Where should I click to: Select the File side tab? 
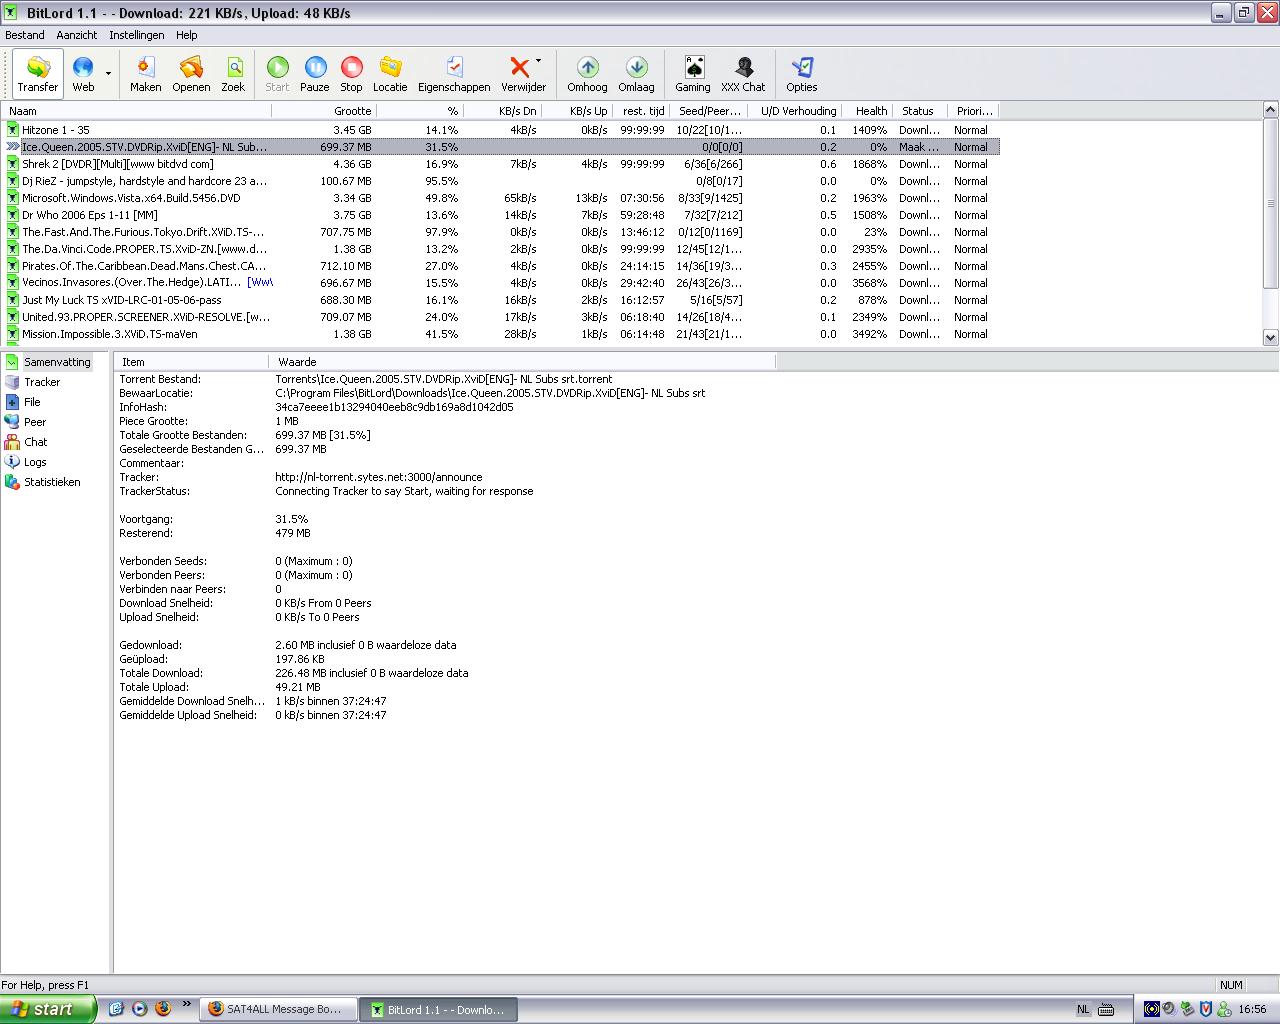[x=23, y=402]
